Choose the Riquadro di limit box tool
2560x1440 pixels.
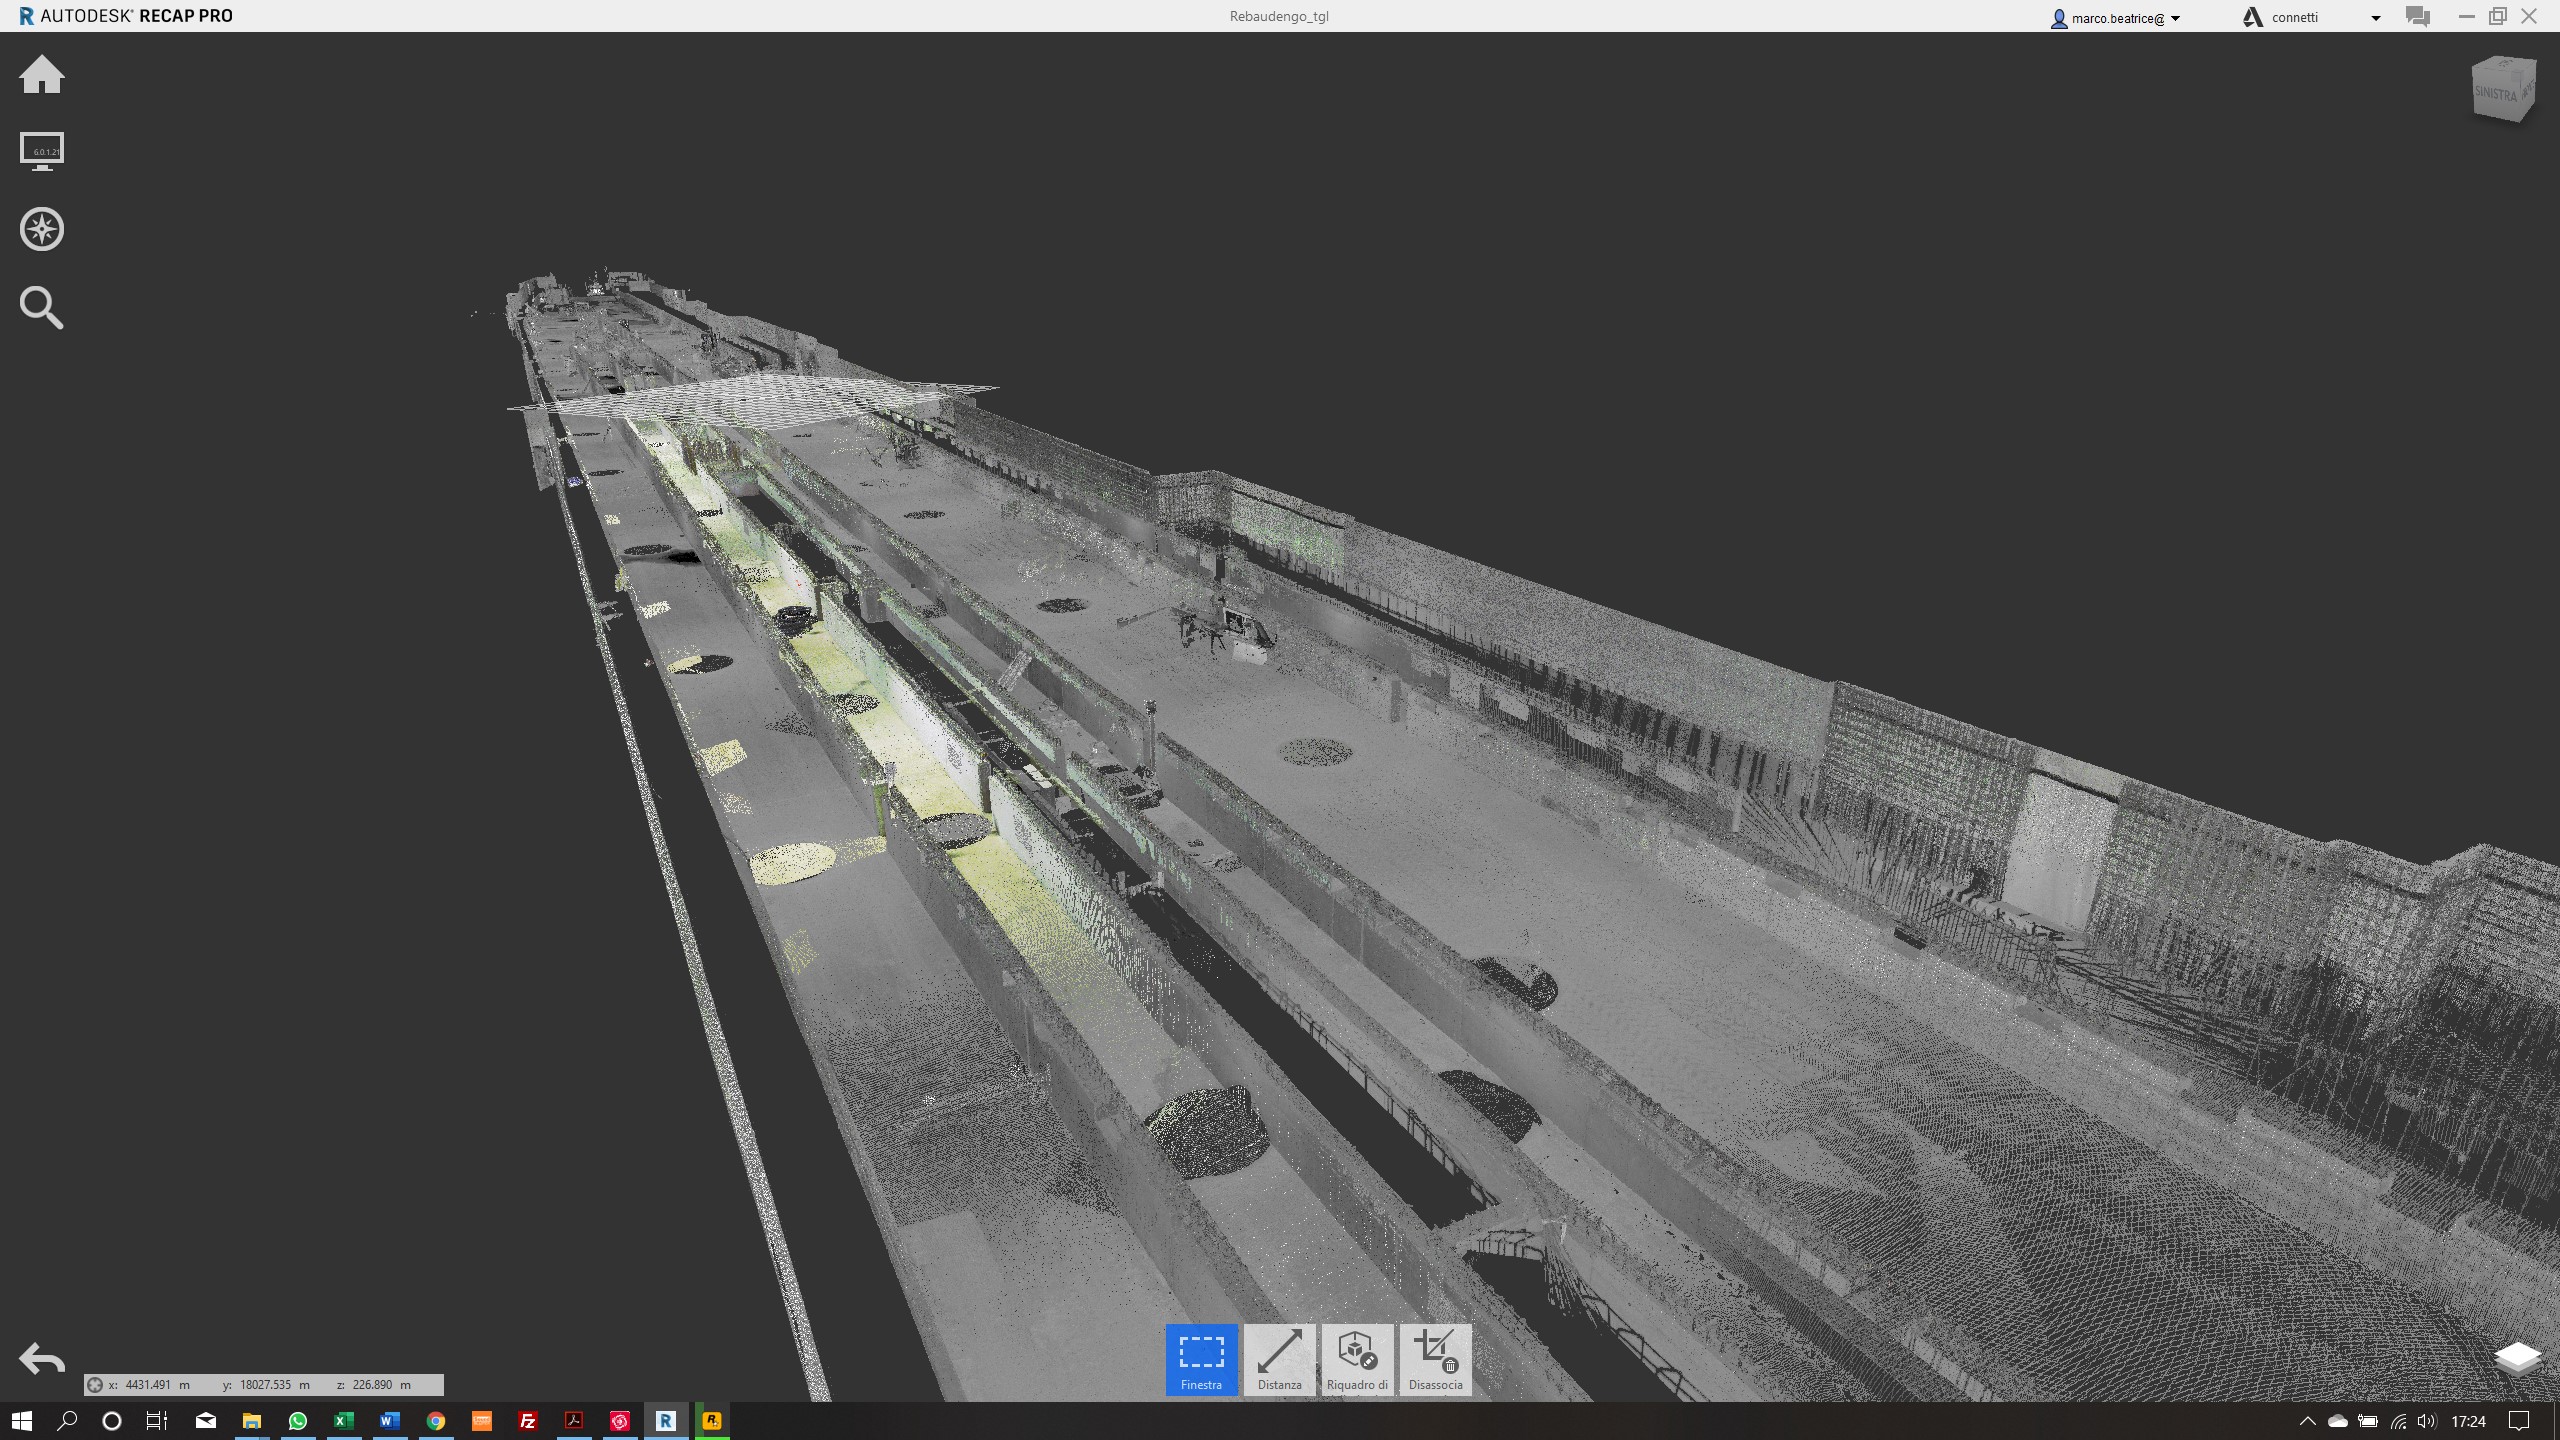tap(1357, 1359)
